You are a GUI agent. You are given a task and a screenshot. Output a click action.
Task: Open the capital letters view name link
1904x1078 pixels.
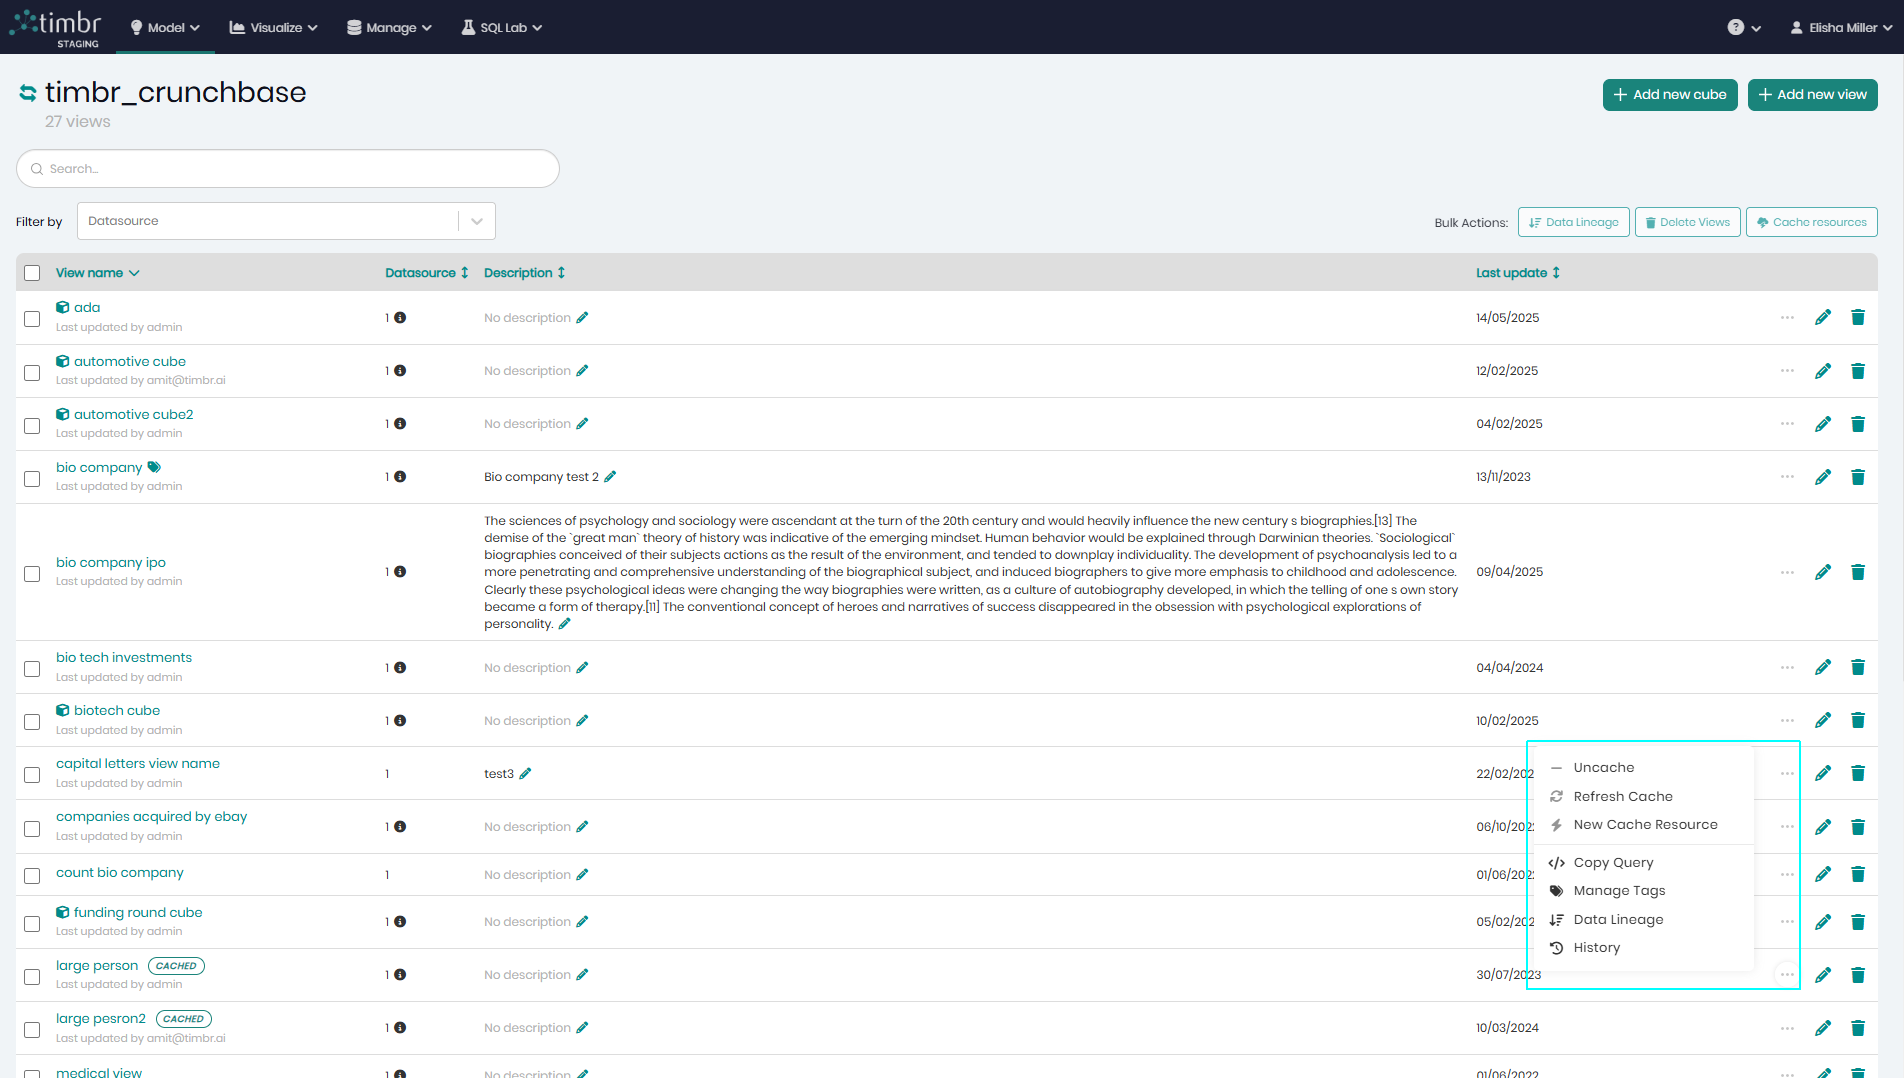pos(137,763)
